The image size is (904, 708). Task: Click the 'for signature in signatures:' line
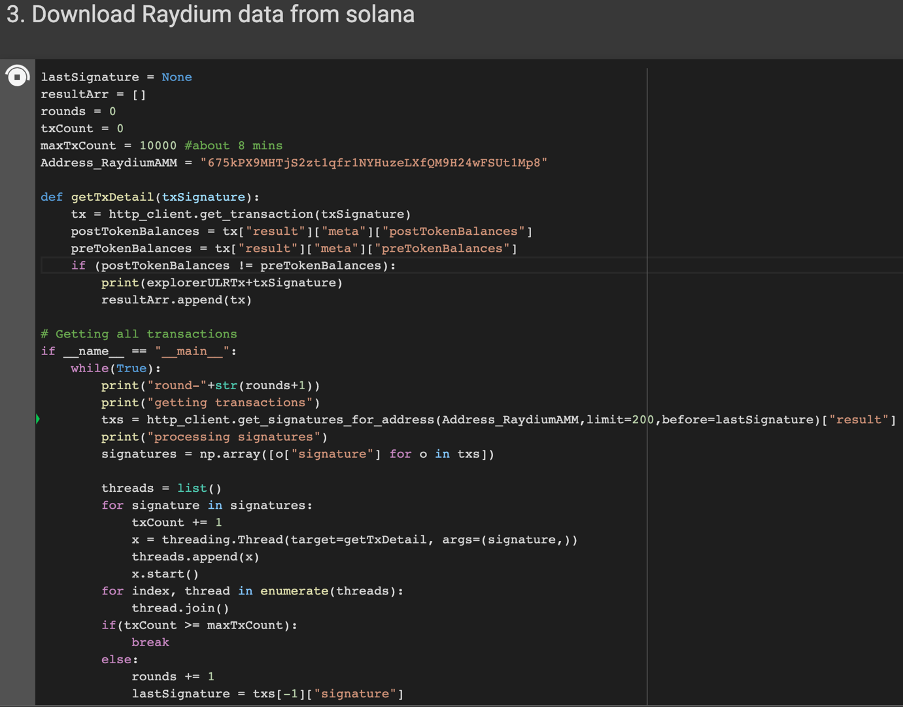(207, 506)
